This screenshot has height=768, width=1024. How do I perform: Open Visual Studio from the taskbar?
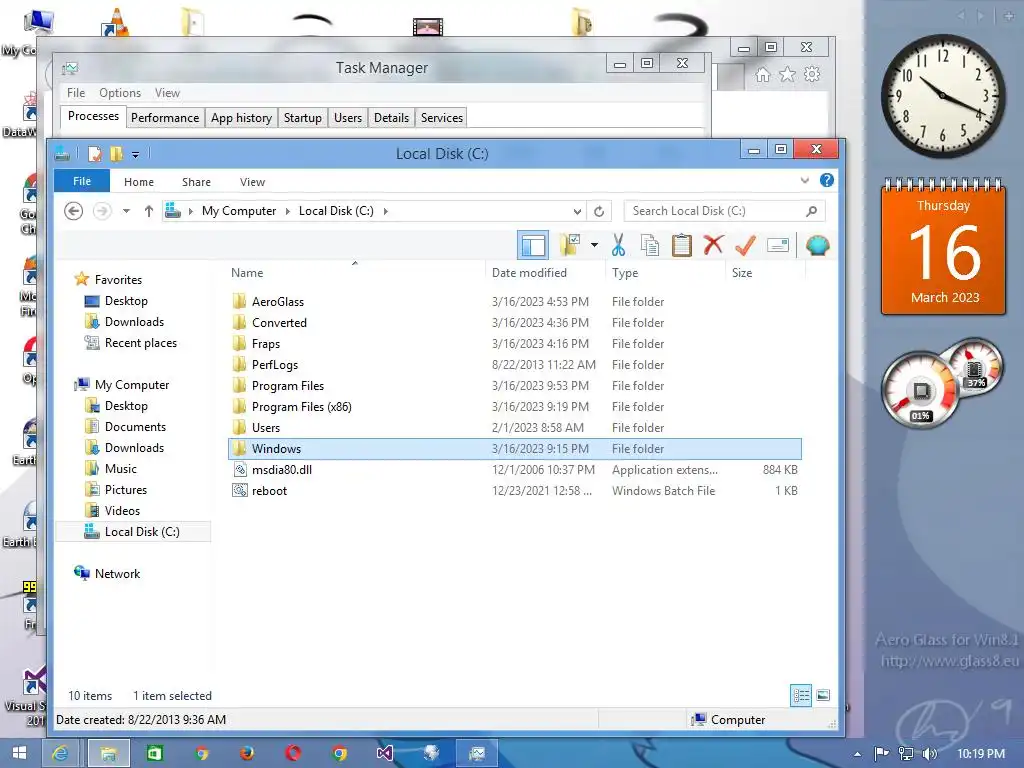pyautogui.click(x=385, y=753)
